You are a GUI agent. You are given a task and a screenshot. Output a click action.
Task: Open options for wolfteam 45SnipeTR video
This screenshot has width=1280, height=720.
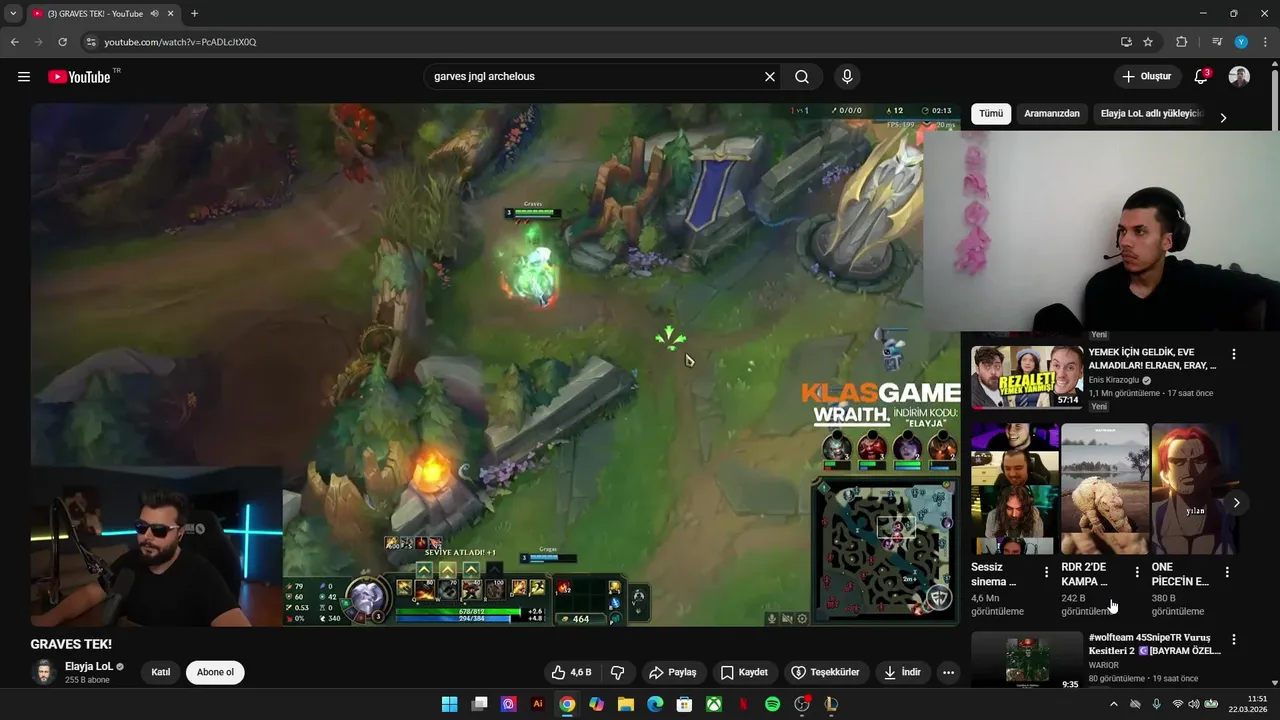[1234, 640]
